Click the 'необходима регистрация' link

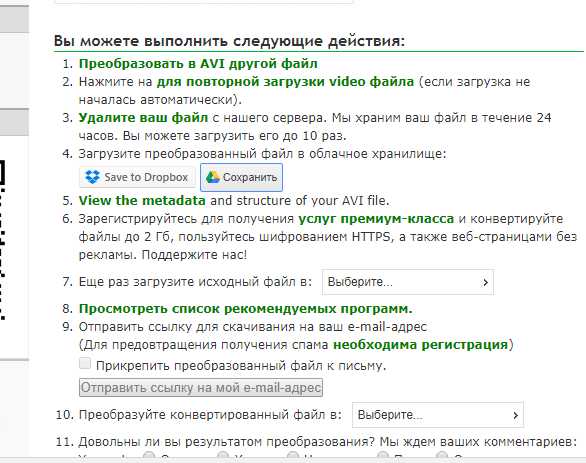pyautogui.click(x=420, y=344)
